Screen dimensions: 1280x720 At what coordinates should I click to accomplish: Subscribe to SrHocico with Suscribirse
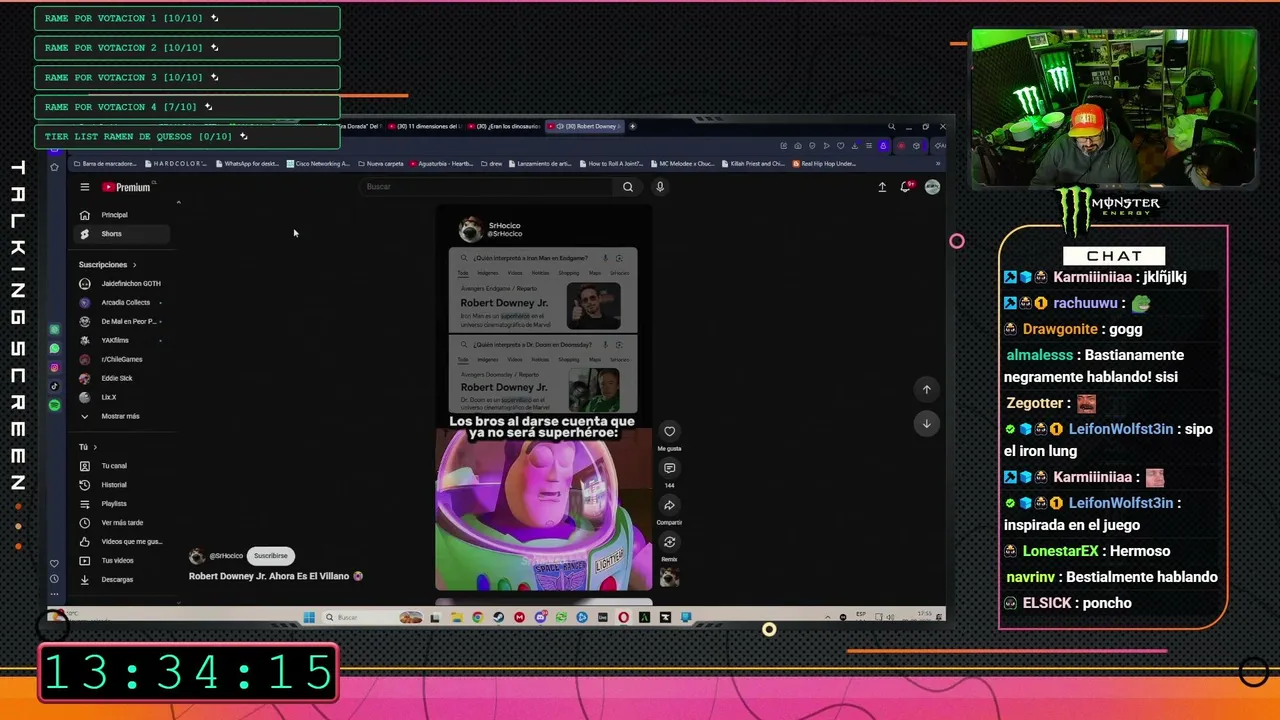(271, 556)
